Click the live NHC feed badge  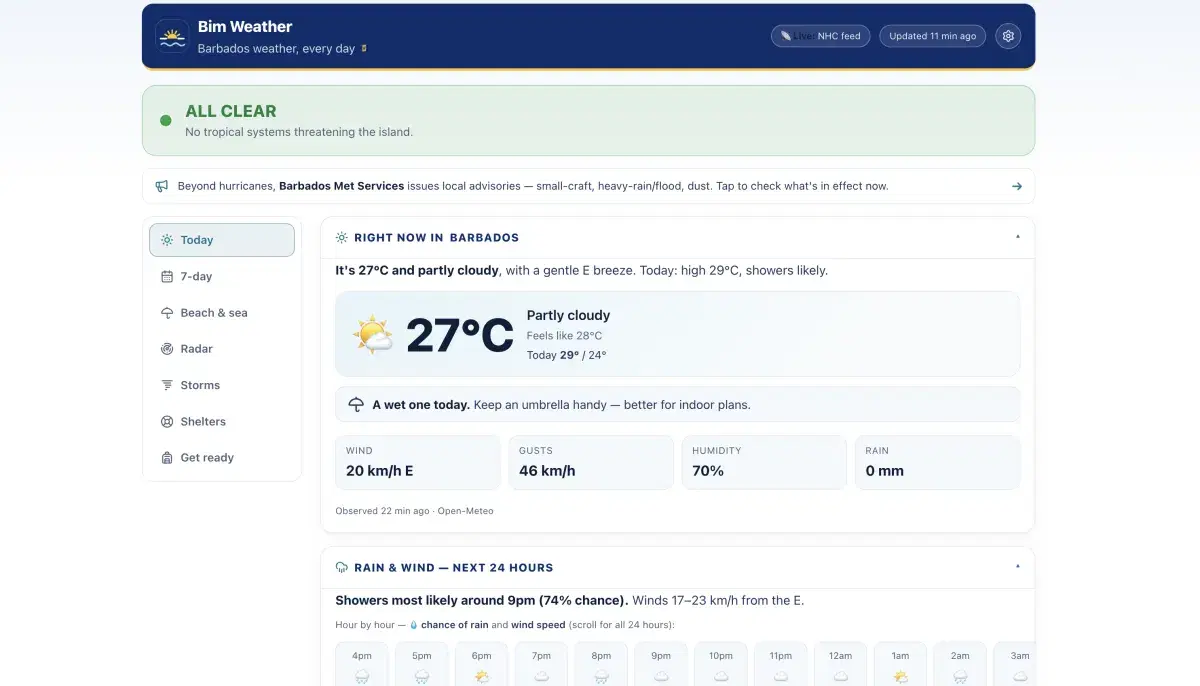pos(820,36)
